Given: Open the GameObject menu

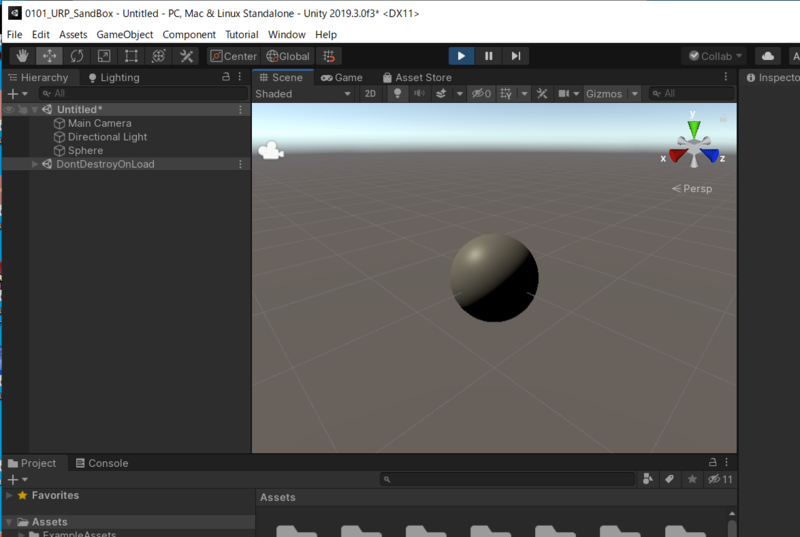Looking at the screenshot, I should tap(124, 35).
